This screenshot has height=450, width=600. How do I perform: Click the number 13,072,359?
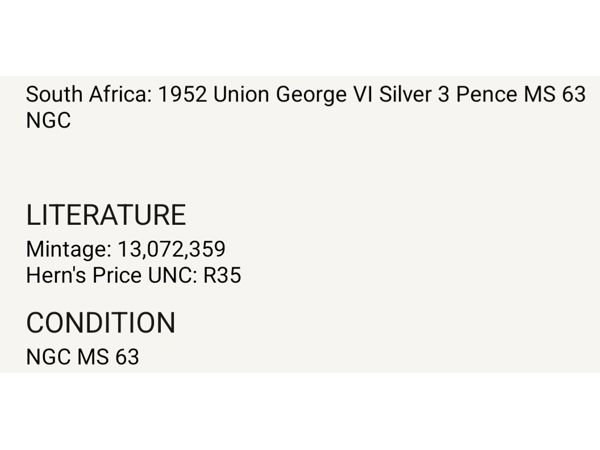171,249
